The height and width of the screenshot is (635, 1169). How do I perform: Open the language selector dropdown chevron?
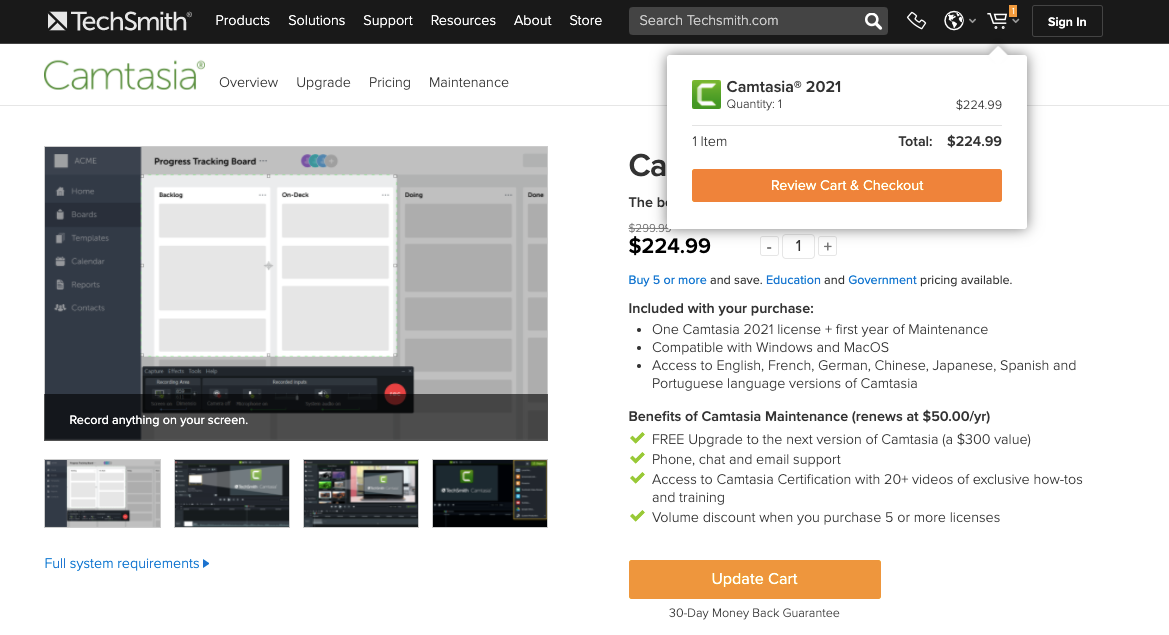tap(972, 20)
